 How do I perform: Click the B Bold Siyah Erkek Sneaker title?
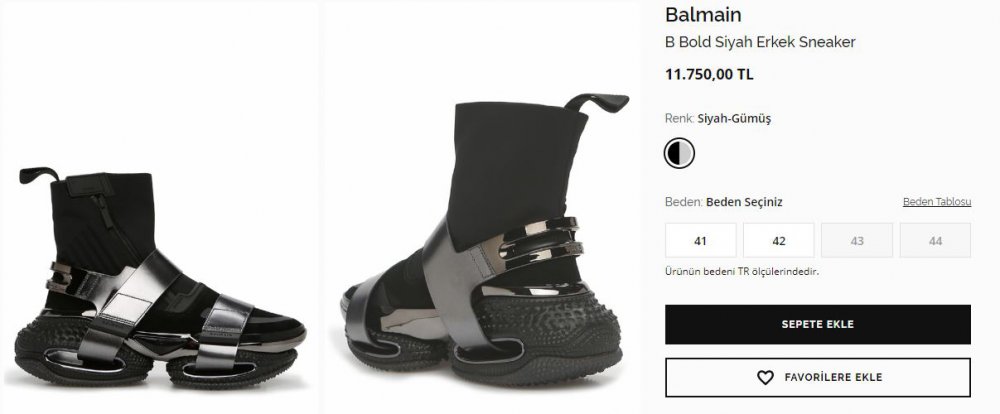[760, 42]
